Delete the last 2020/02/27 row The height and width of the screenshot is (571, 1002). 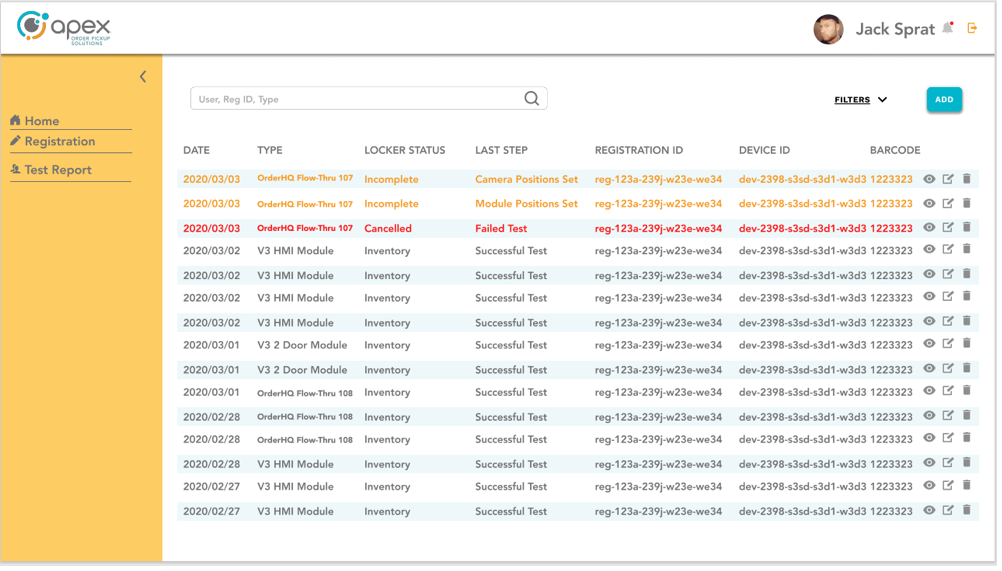tap(967, 510)
